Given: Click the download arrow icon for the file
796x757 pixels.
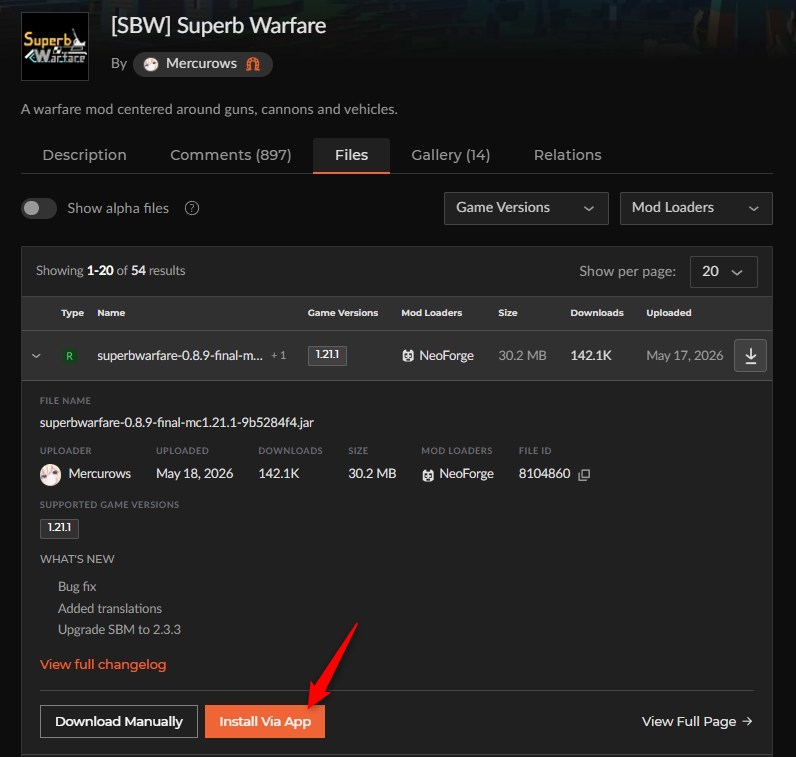Looking at the screenshot, I should 750,355.
